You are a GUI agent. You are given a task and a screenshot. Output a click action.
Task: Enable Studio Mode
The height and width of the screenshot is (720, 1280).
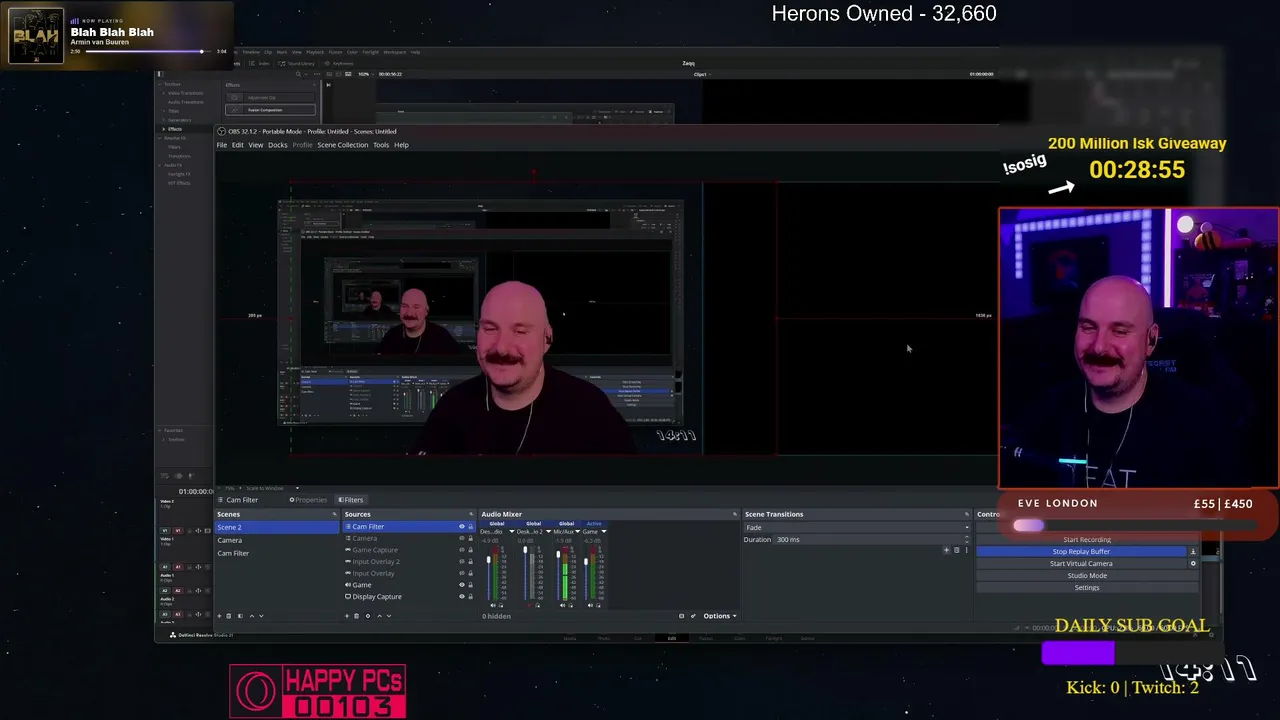(1087, 576)
